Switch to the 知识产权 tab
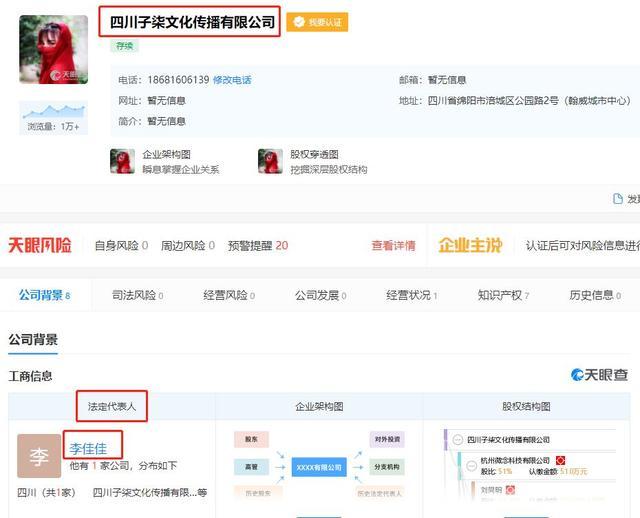This screenshot has height=518, width=640. [503, 295]
